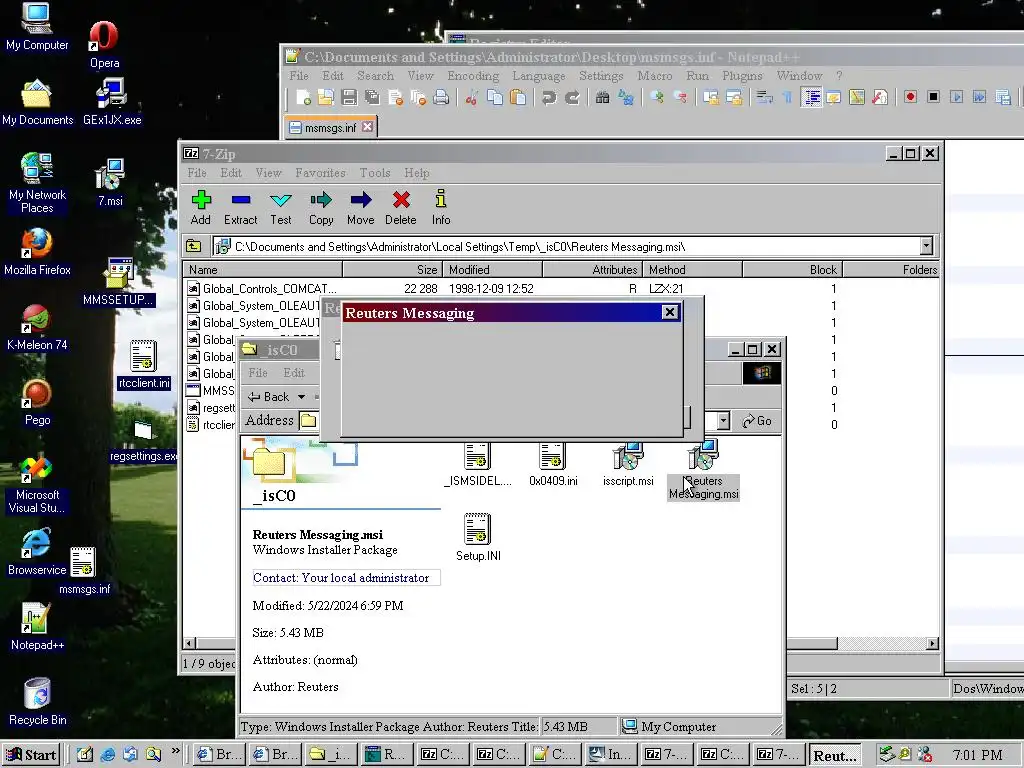The image size is (1024, 768).
Task: Click the Reut... taskbar button
Action: [835, 756]
